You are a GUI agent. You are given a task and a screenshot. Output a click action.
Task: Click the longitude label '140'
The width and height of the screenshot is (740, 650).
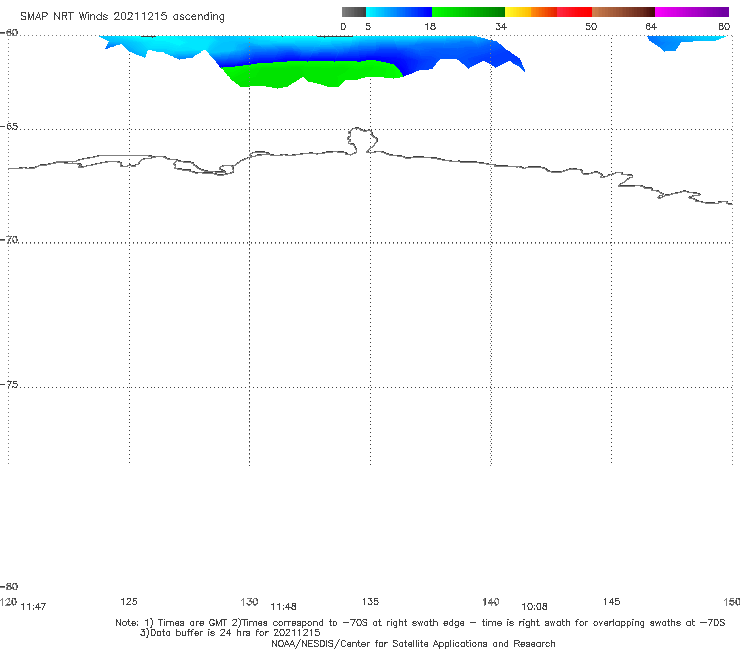click(491, 602)
